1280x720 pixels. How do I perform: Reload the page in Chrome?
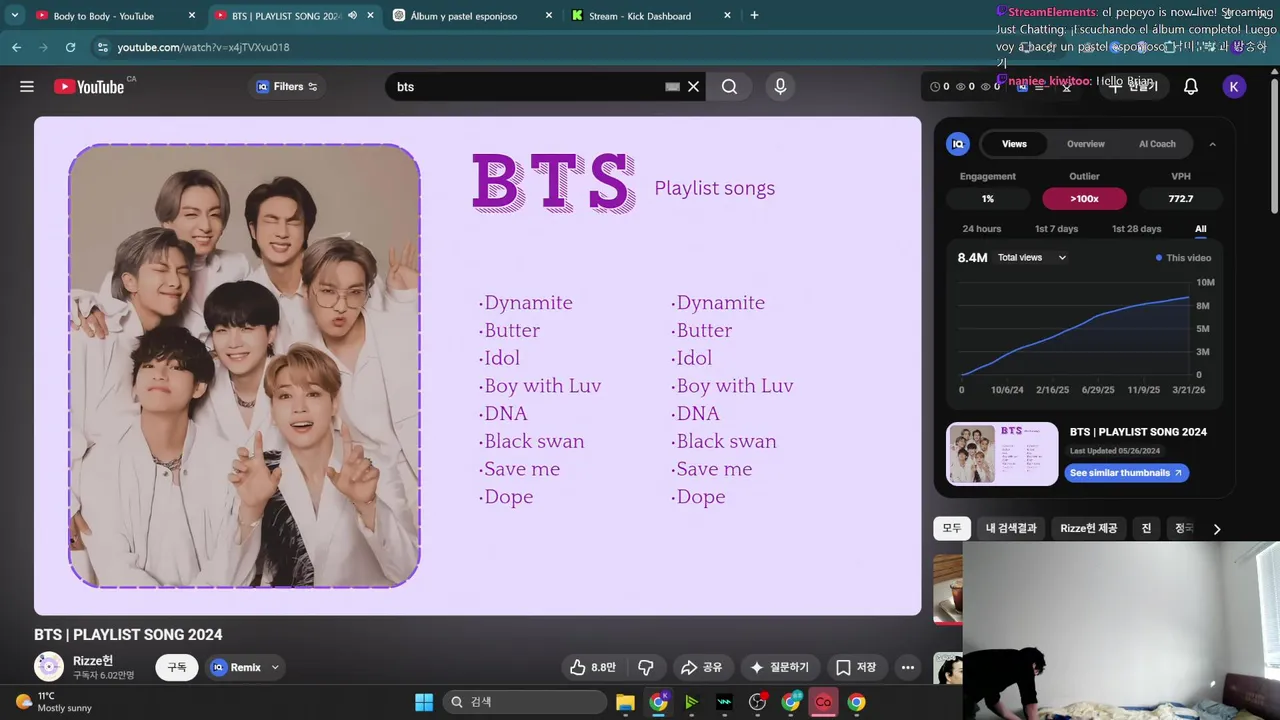70,47
